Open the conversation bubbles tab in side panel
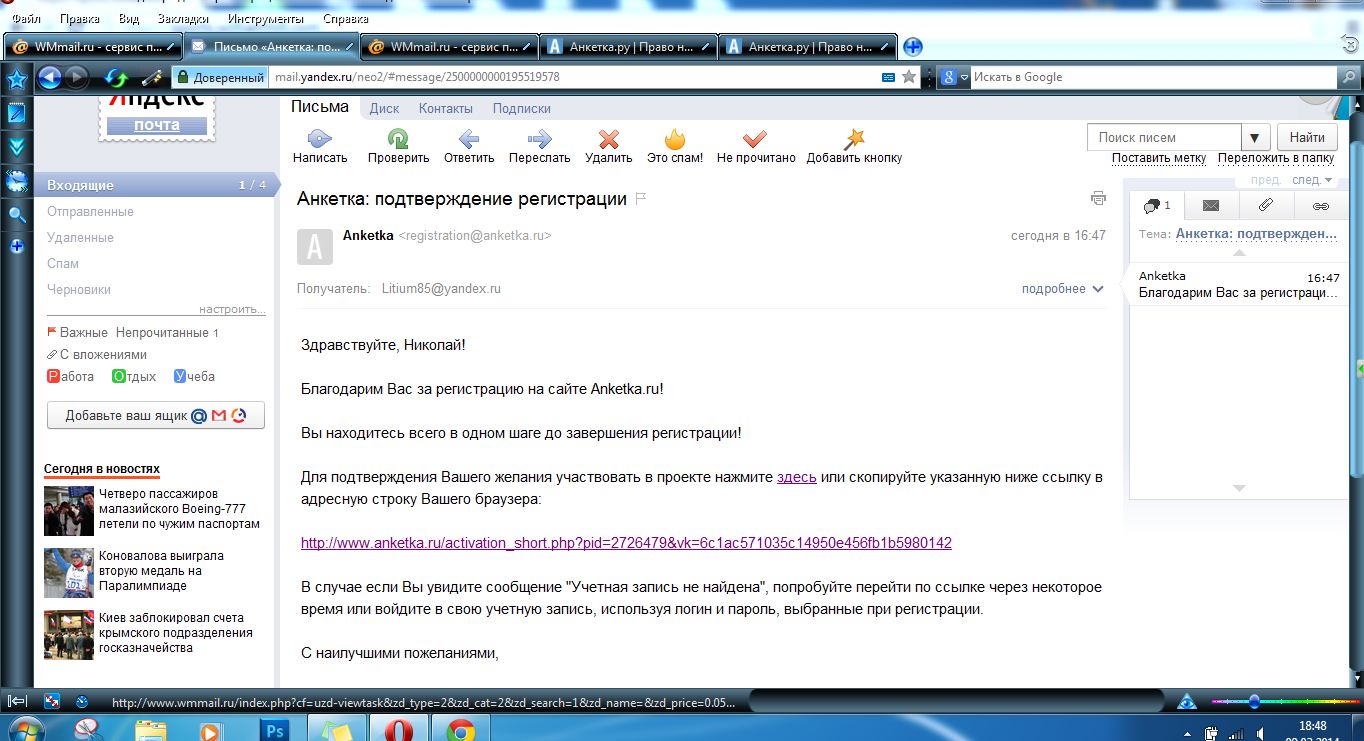Screen dimensions: 1364x741 point(1157,206)
